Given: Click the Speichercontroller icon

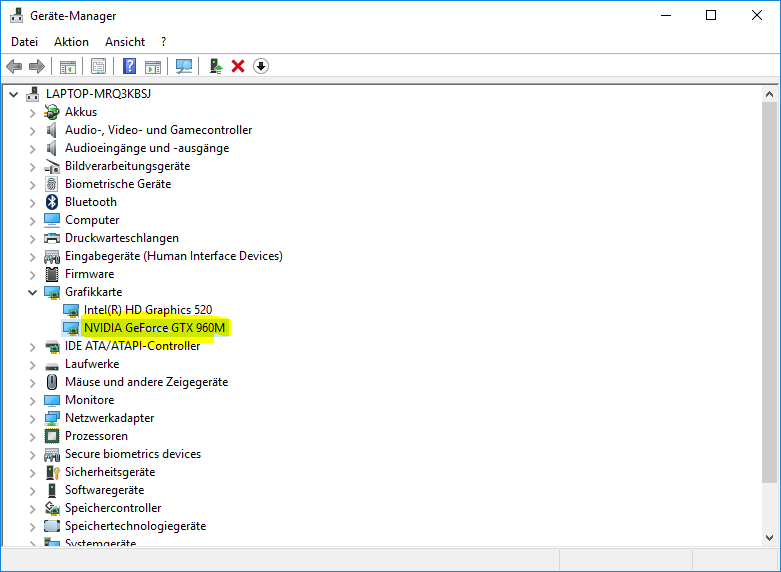Looking at the screenshot, I should (52, 508).
